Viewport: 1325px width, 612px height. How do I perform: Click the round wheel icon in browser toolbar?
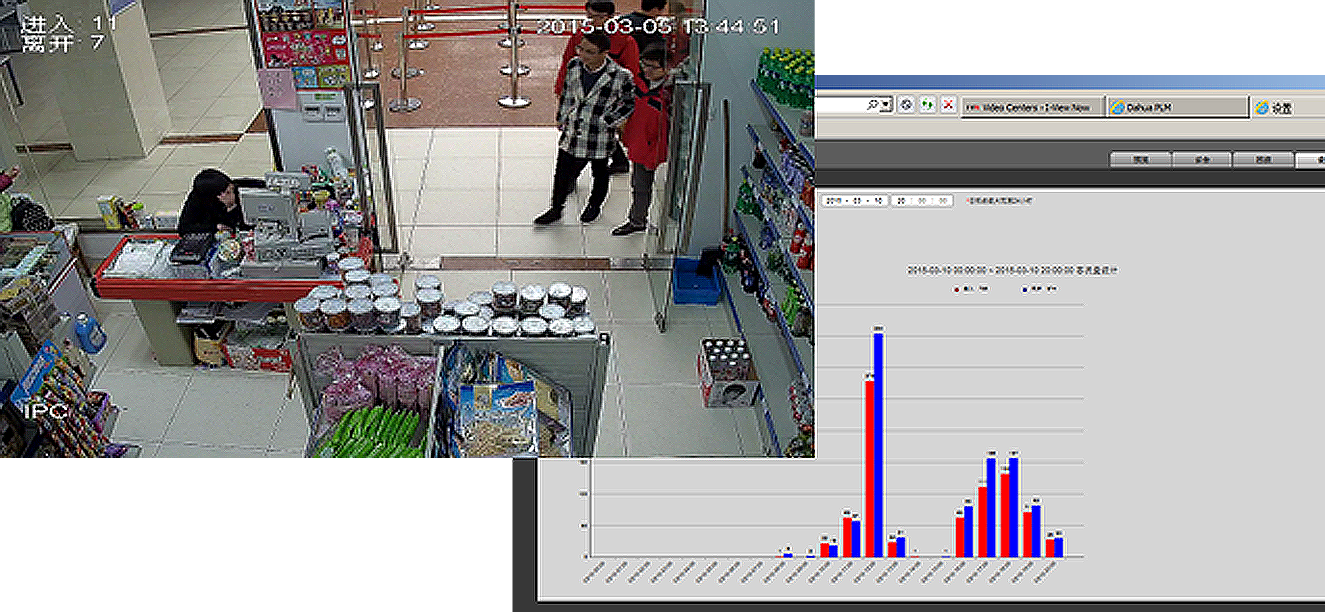906,105
